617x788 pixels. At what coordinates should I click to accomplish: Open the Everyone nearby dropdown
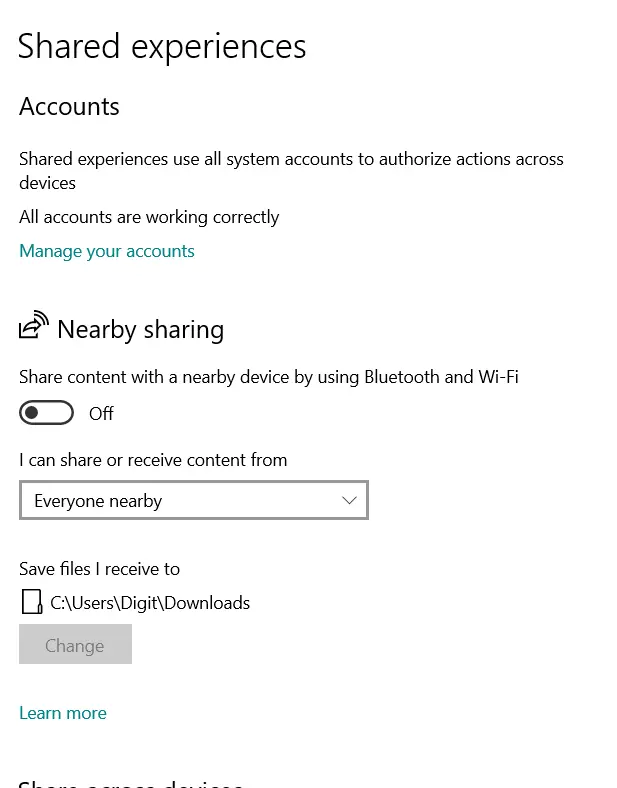click(x=193, y=501)
